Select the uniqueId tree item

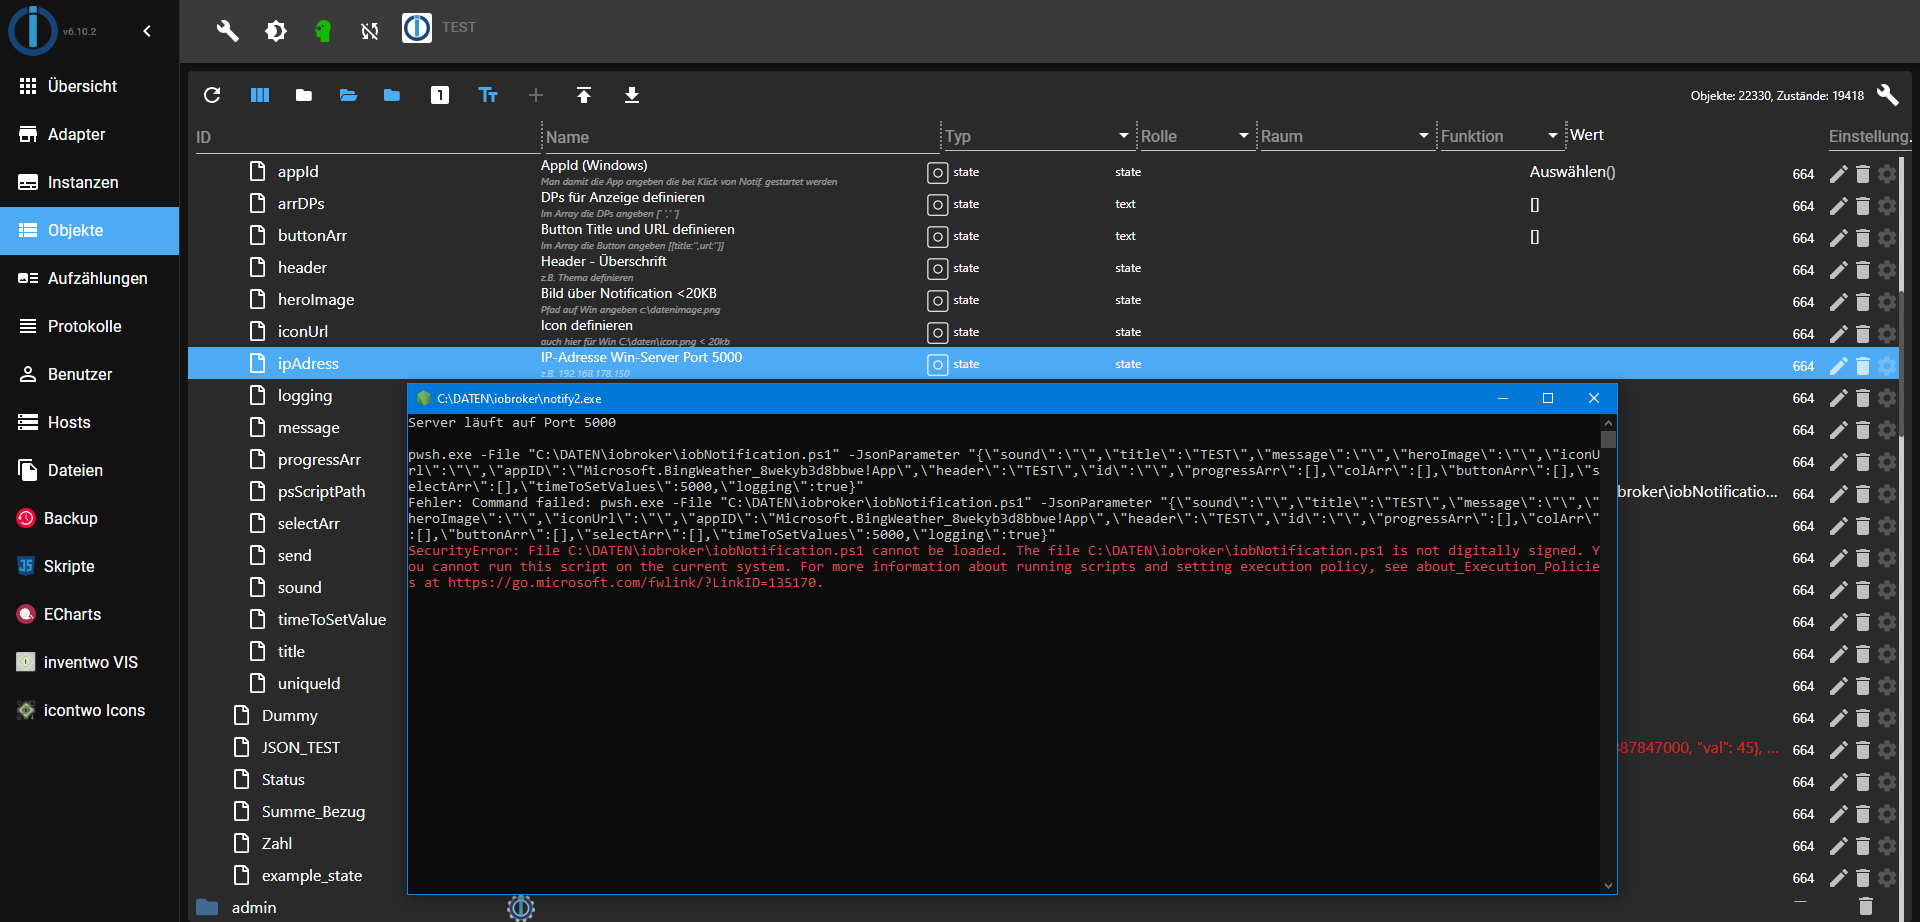point(309,684)
